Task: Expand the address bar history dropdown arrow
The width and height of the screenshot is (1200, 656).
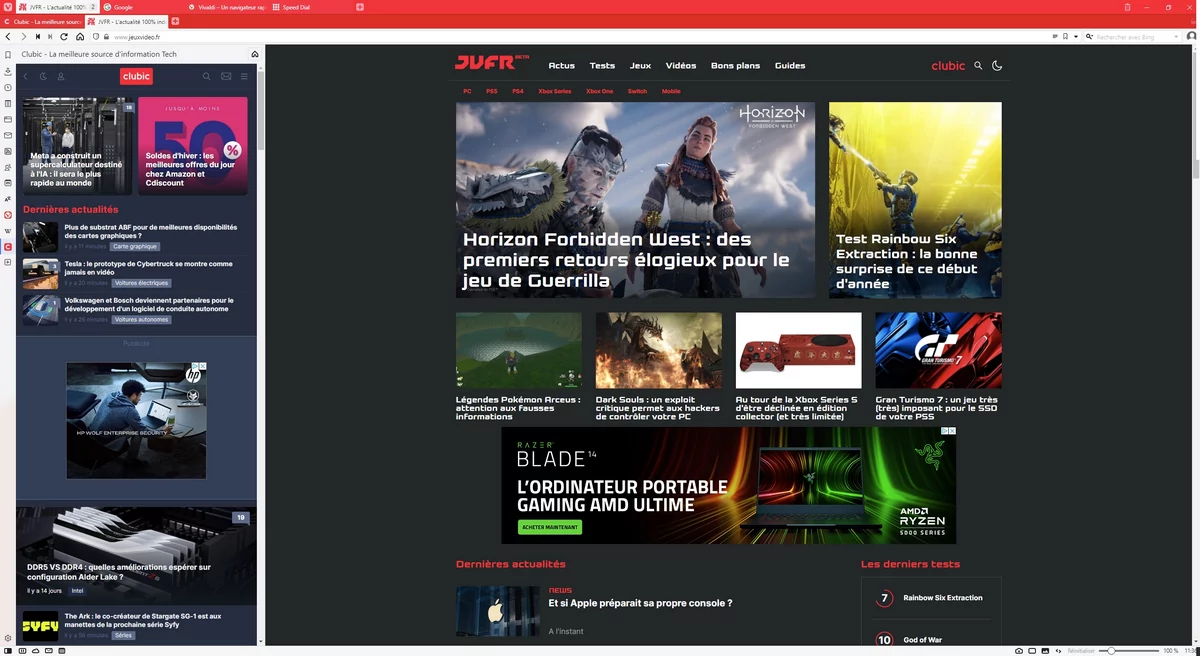Action: click(x=1076, y=37)
